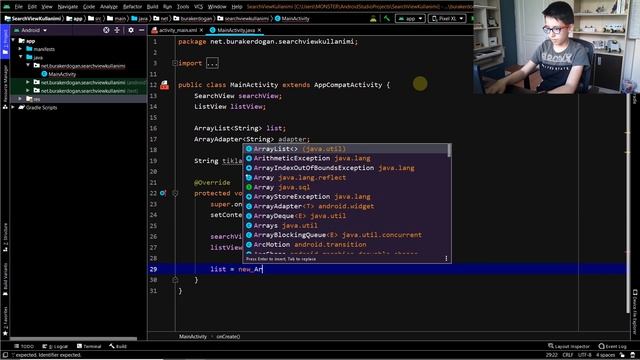Click the CRLF line separator indicator
The width and height of the screenshot is (640, 360).
pyautogui.click(x=568, y=355)
